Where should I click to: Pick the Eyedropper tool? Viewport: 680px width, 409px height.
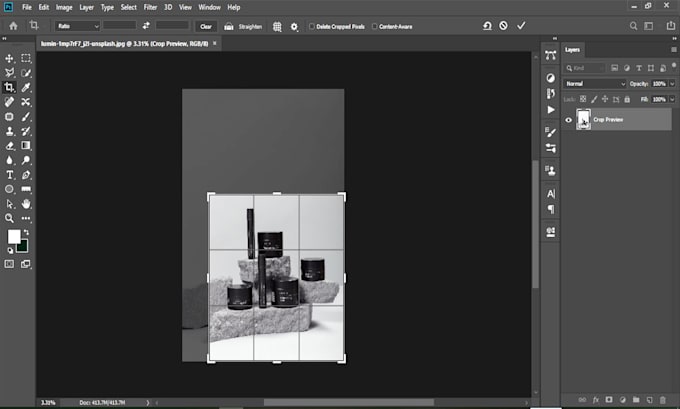(26, 87)
